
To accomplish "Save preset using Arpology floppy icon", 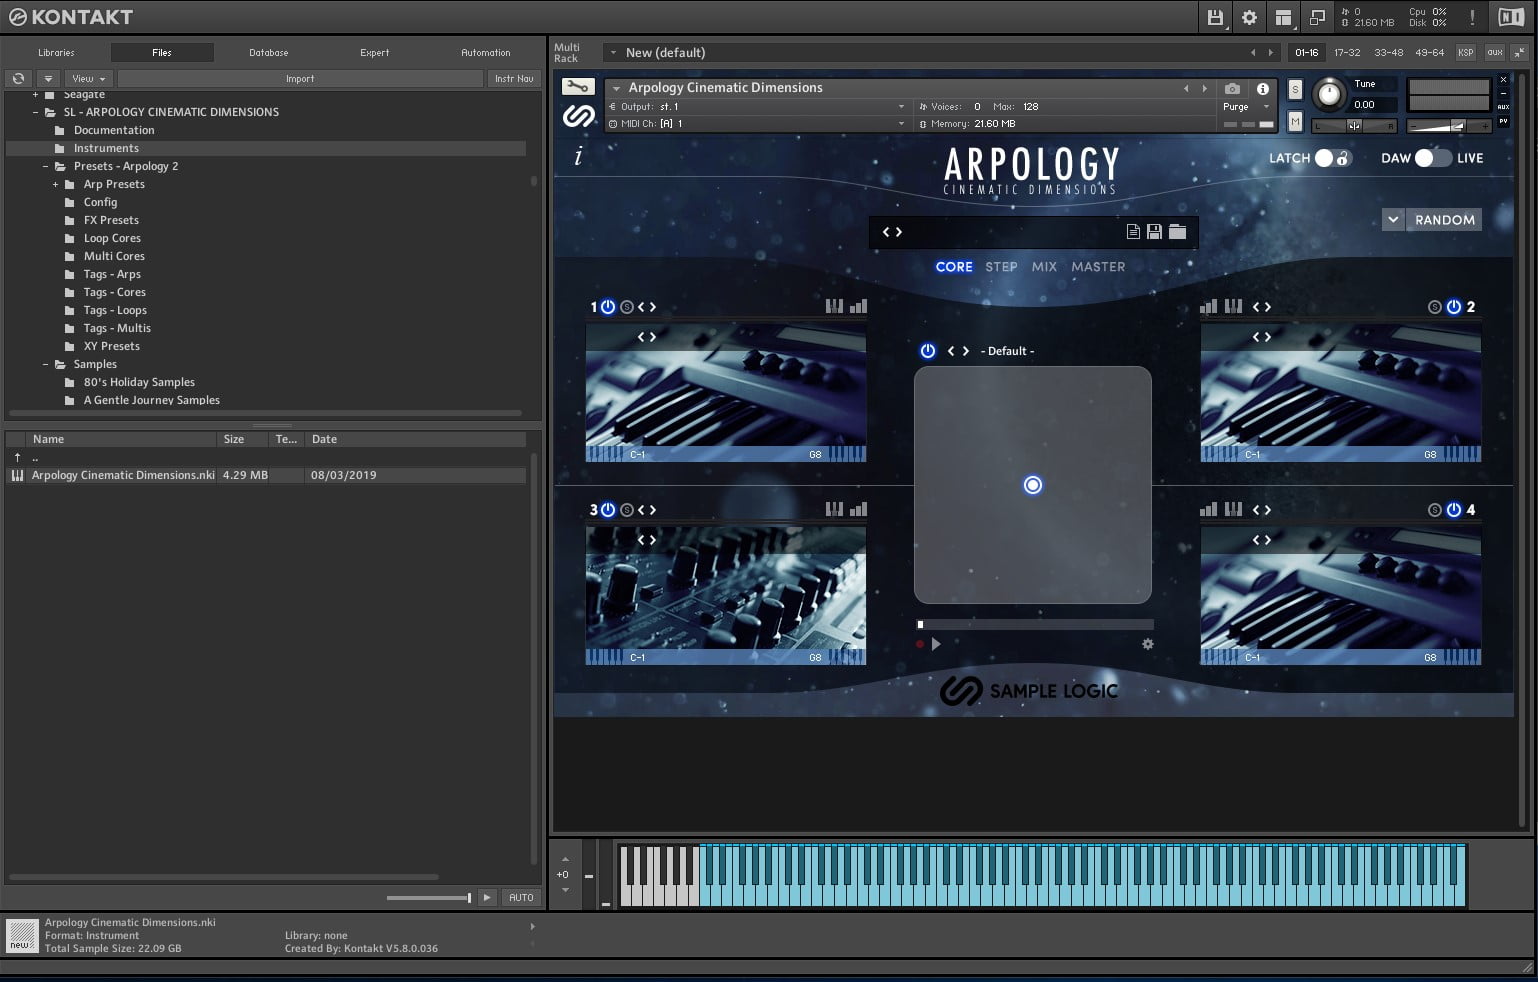I will [1154, 232].
